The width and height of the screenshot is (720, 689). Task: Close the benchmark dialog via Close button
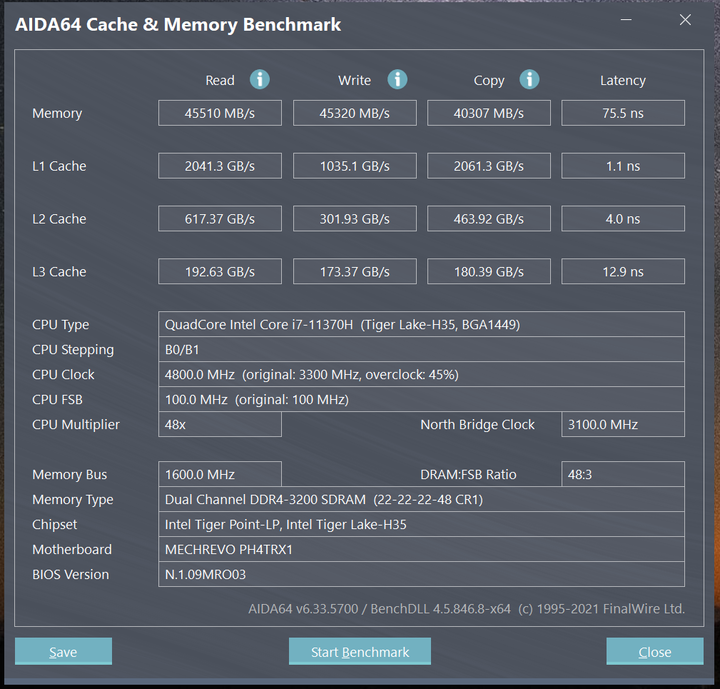click(655, 651)
